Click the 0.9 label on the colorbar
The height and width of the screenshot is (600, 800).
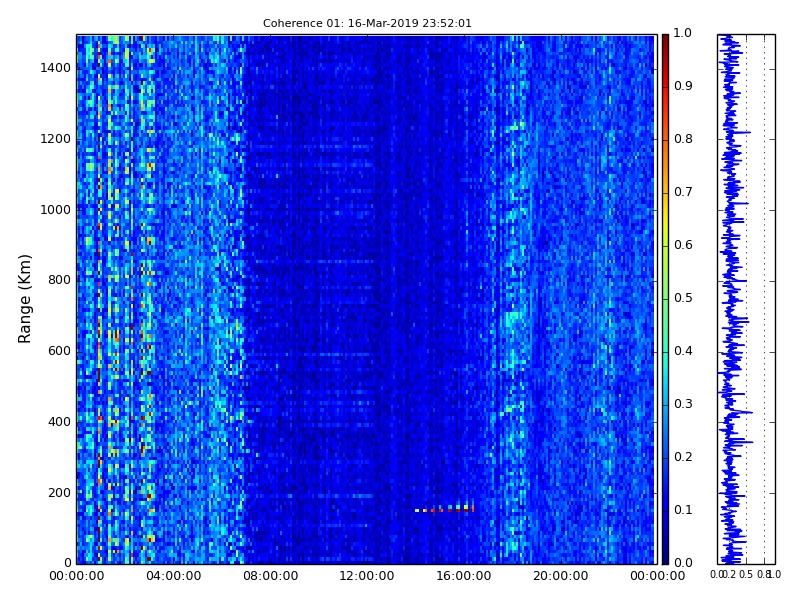click(x=683, y=86)
